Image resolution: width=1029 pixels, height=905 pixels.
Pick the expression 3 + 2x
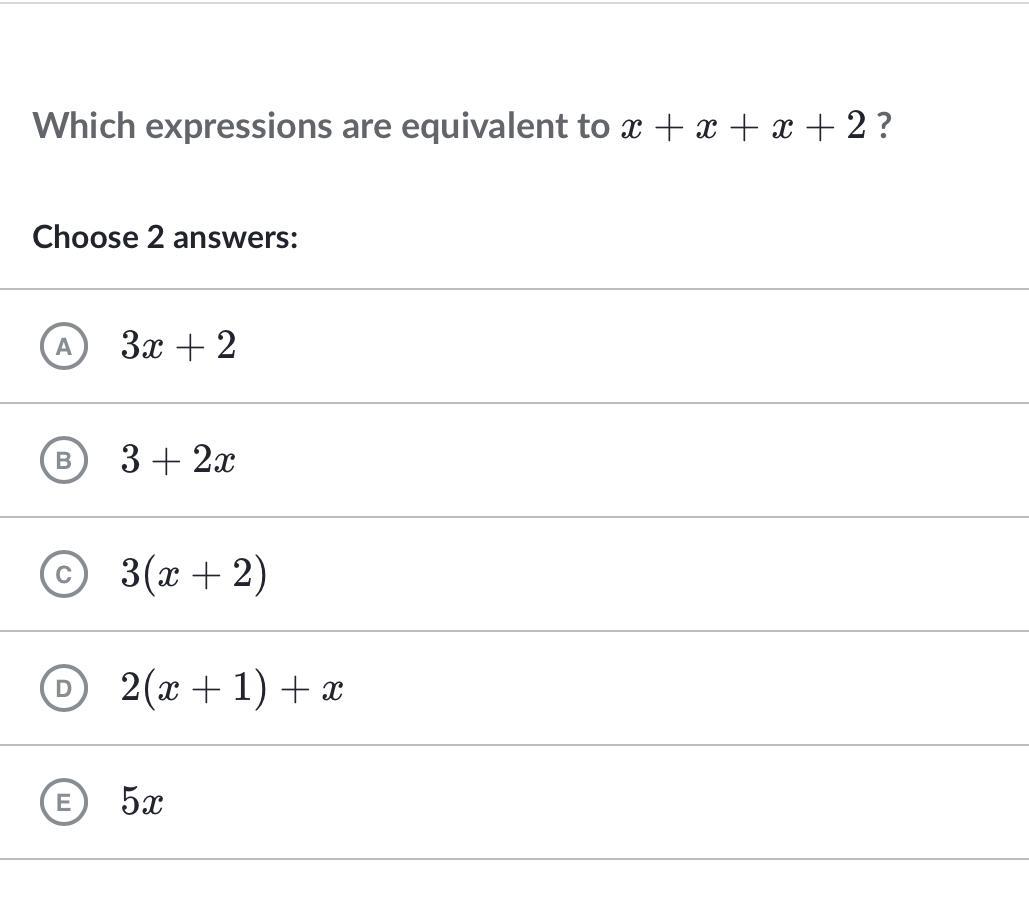[x=178, y=459]
